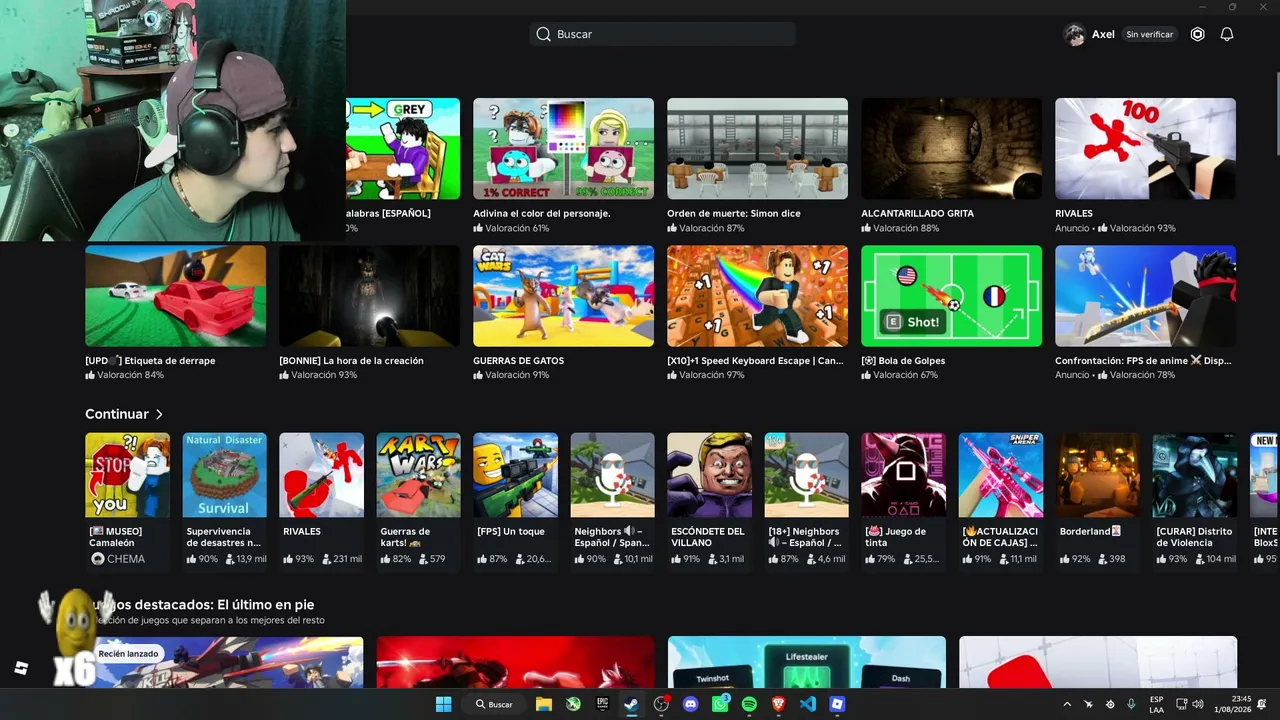Image resolution: width=1280 pixels, height=720 pixels.
Task: Click the Windows taskbar Buscar search box
Action: point(492,704)
